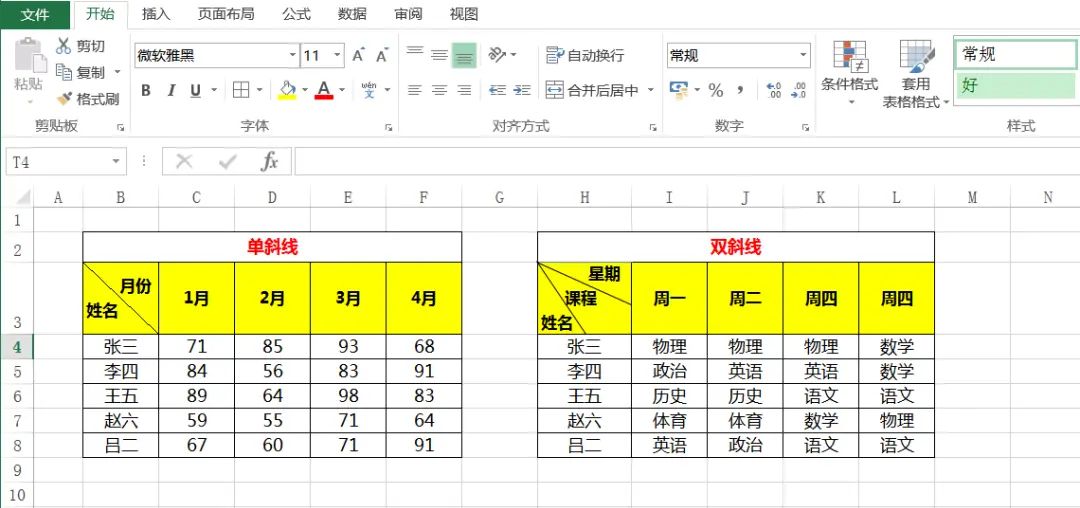Screen dimensions: 1080x508
Task: Open the number format 常规 dropdown
Action: 803,55
